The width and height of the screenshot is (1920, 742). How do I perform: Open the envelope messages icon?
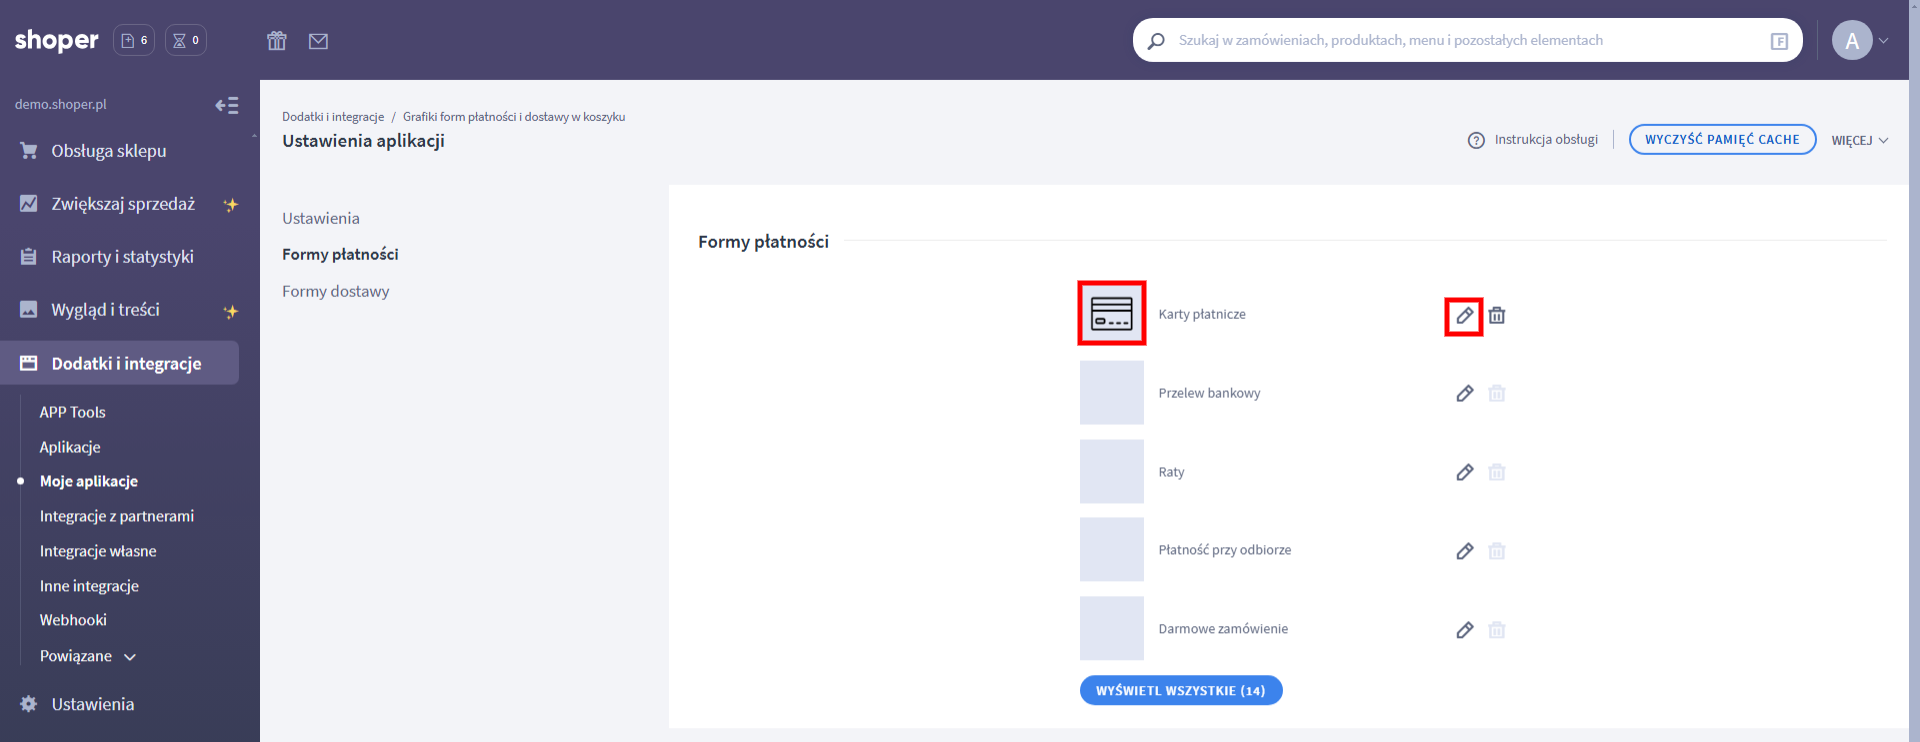click(x=318, y=41)
